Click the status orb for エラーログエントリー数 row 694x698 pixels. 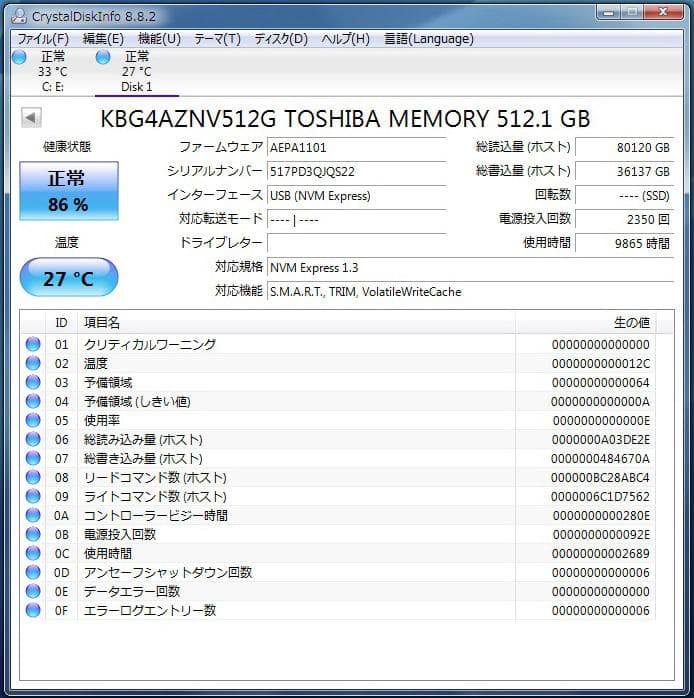pyautogui.click(x=33, y=610)
